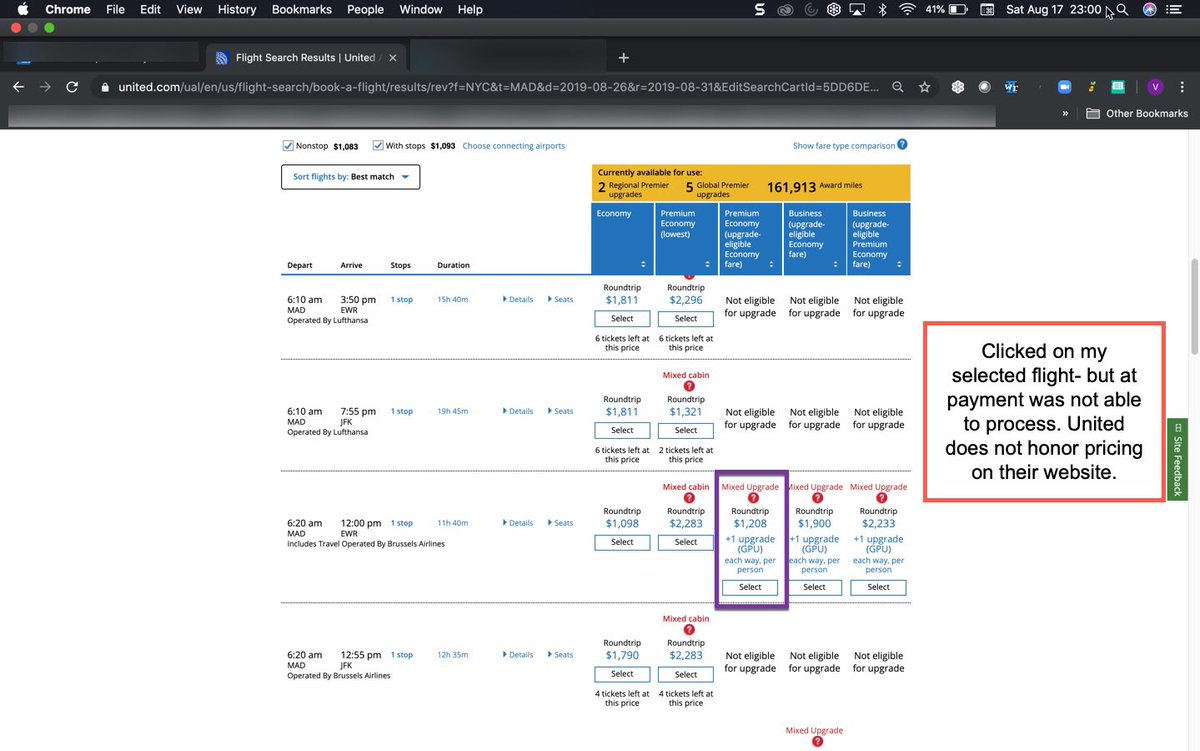Open the People menu
This screenshot has width=1200, height=751.
point(365,9)
